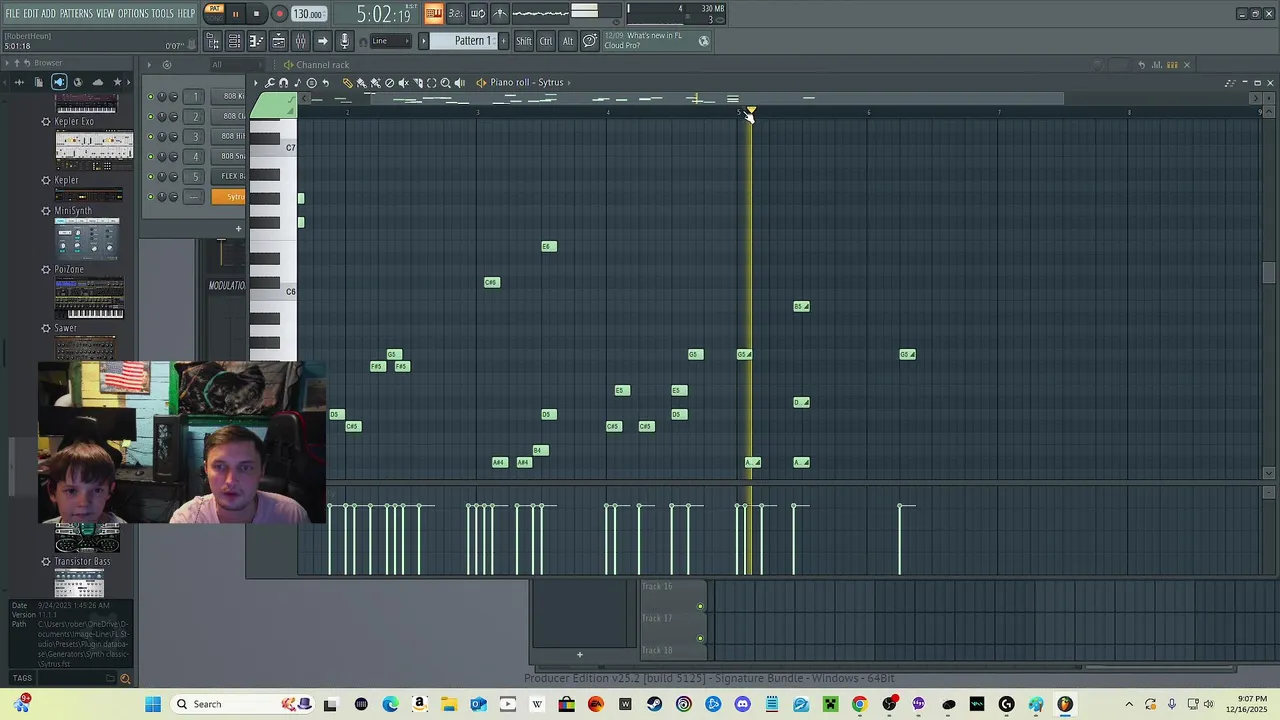Open the Line snap dropdown
Screen dimensions: 1280x720
click(x=391, y=41)
